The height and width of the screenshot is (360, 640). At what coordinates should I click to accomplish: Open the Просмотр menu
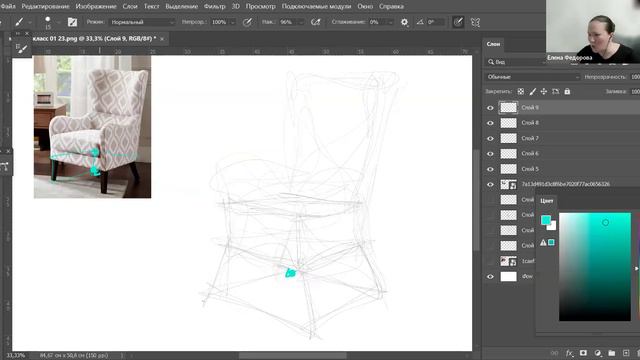(x=260, y=7)
